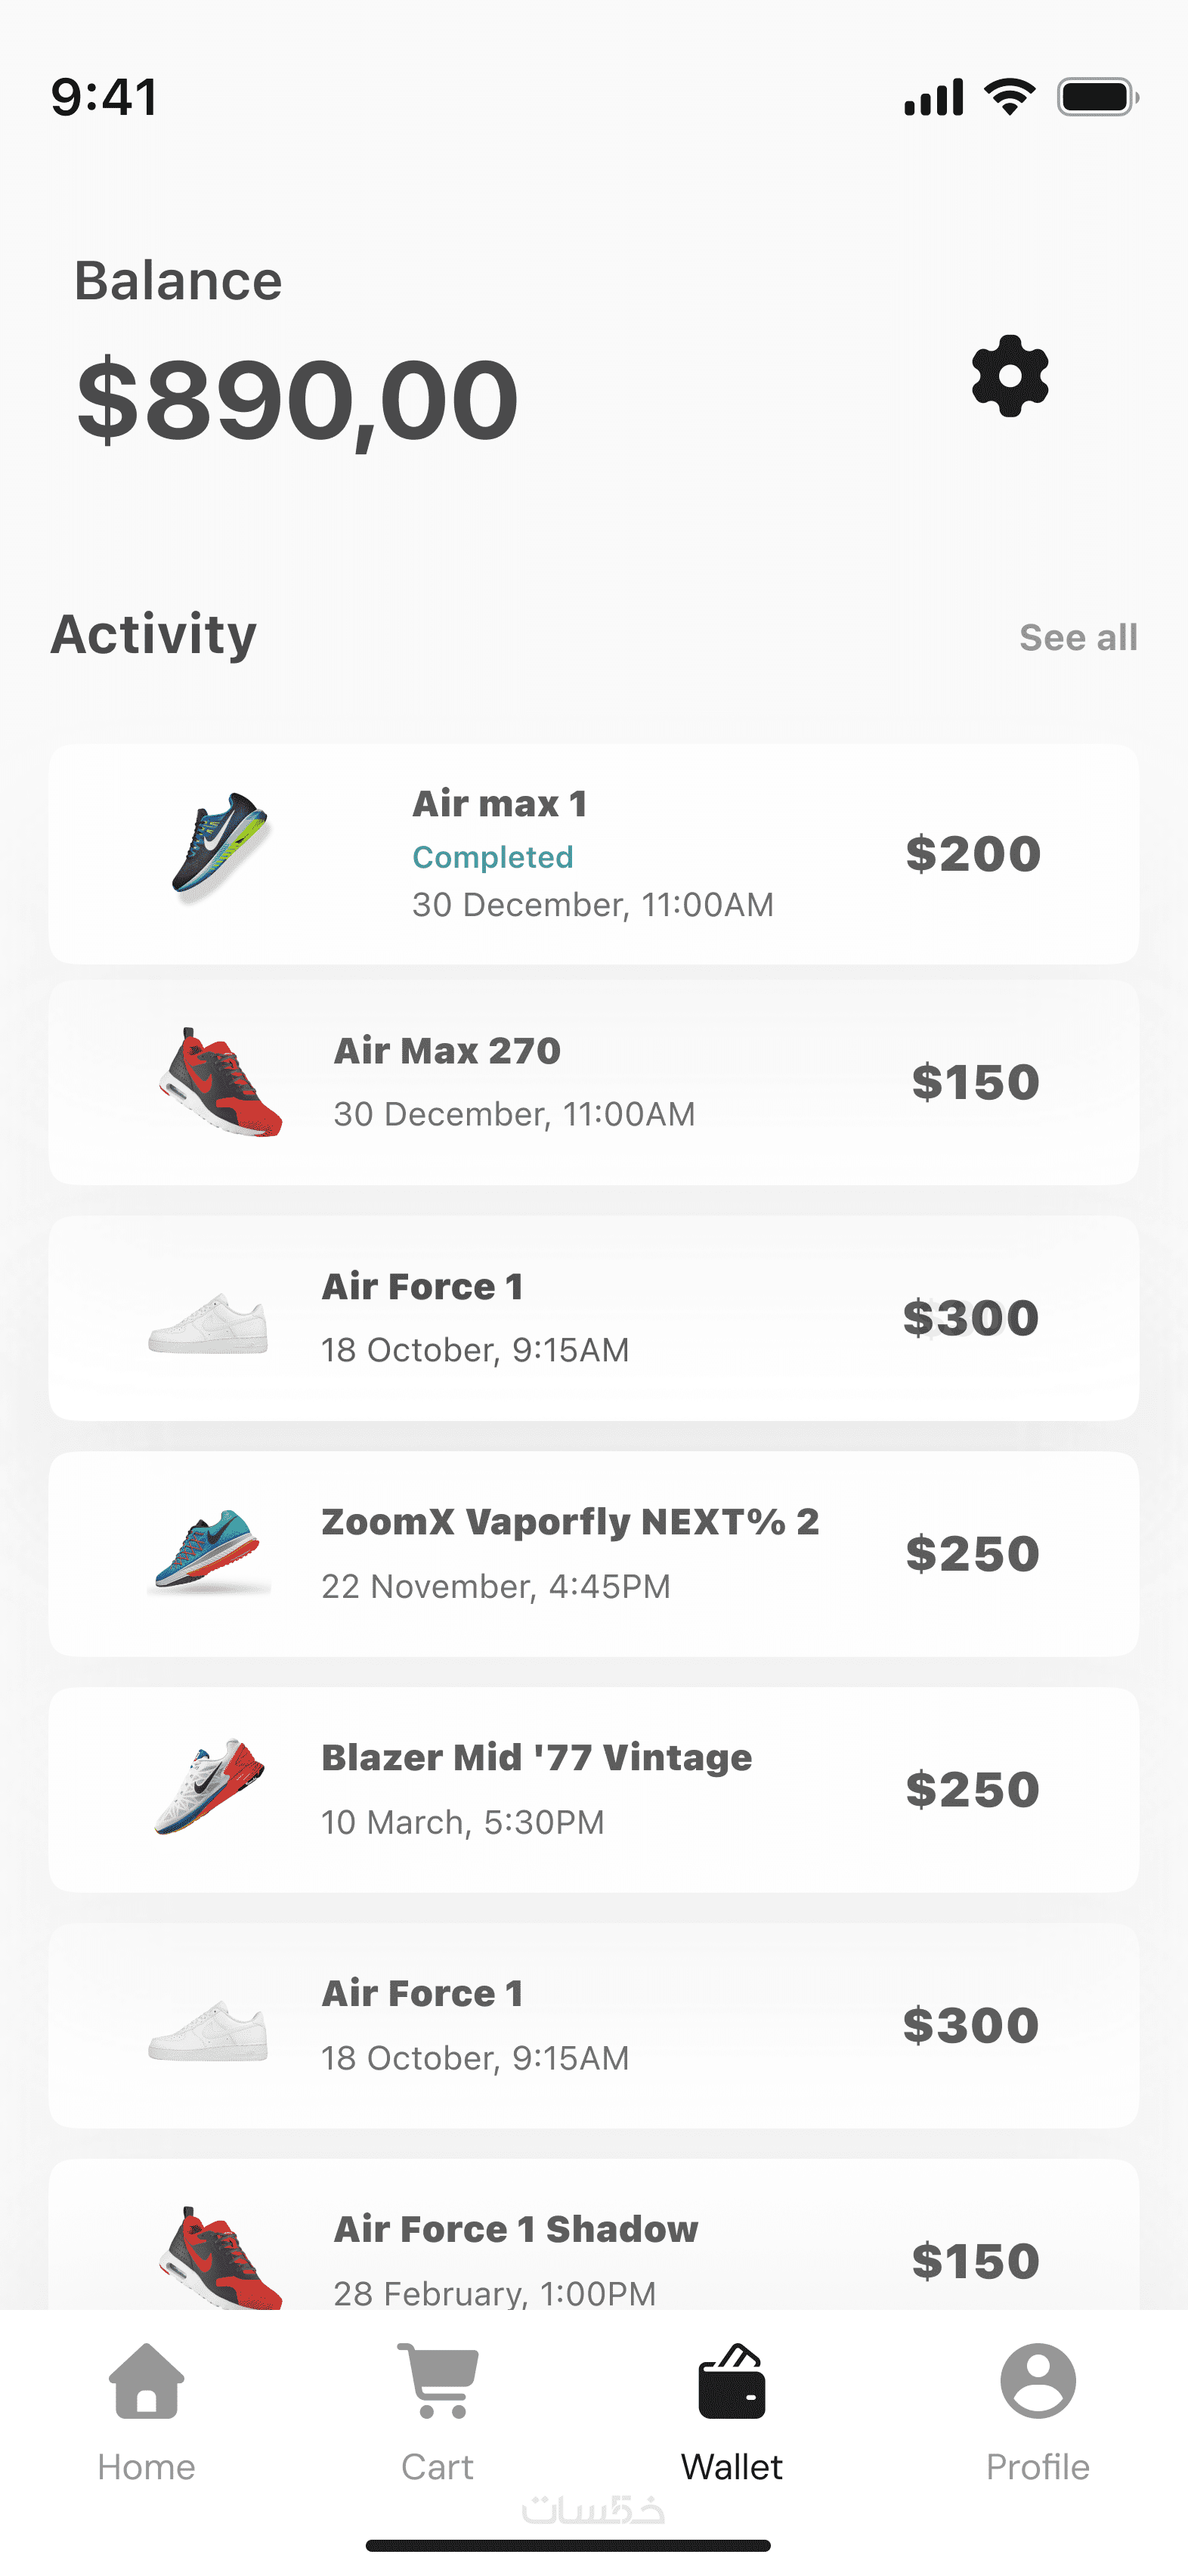
Task: Open the Air Max 270 transaction
Action: (593, 1082)
